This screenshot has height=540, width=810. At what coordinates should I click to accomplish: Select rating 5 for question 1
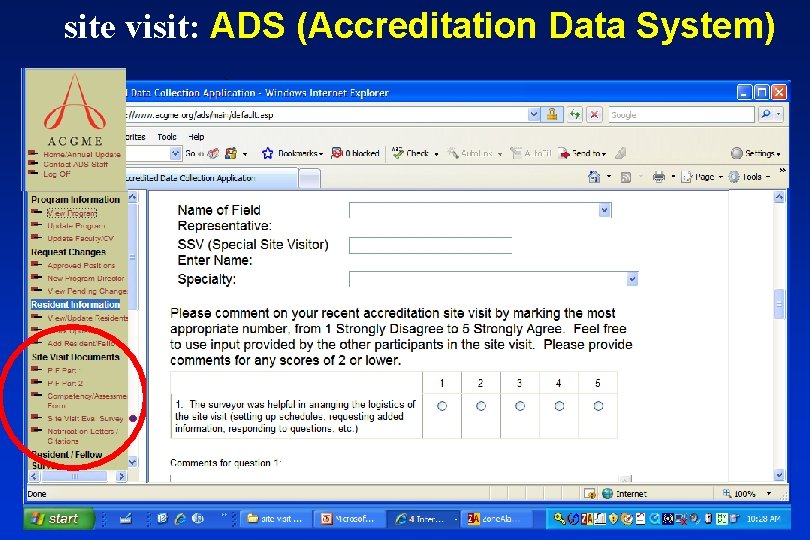coord(598,406)
